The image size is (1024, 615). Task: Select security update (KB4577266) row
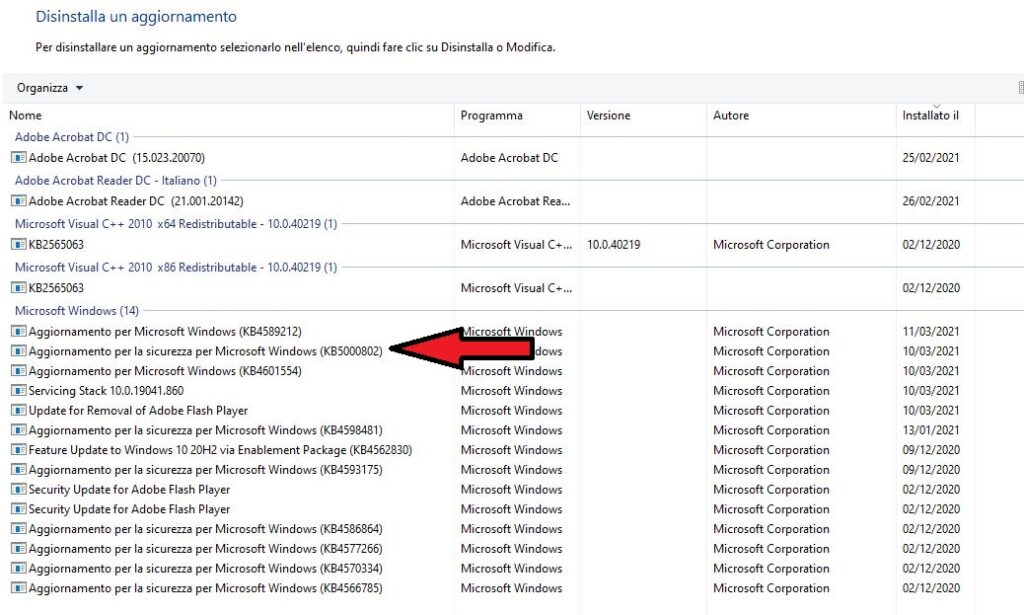(206, 549)
